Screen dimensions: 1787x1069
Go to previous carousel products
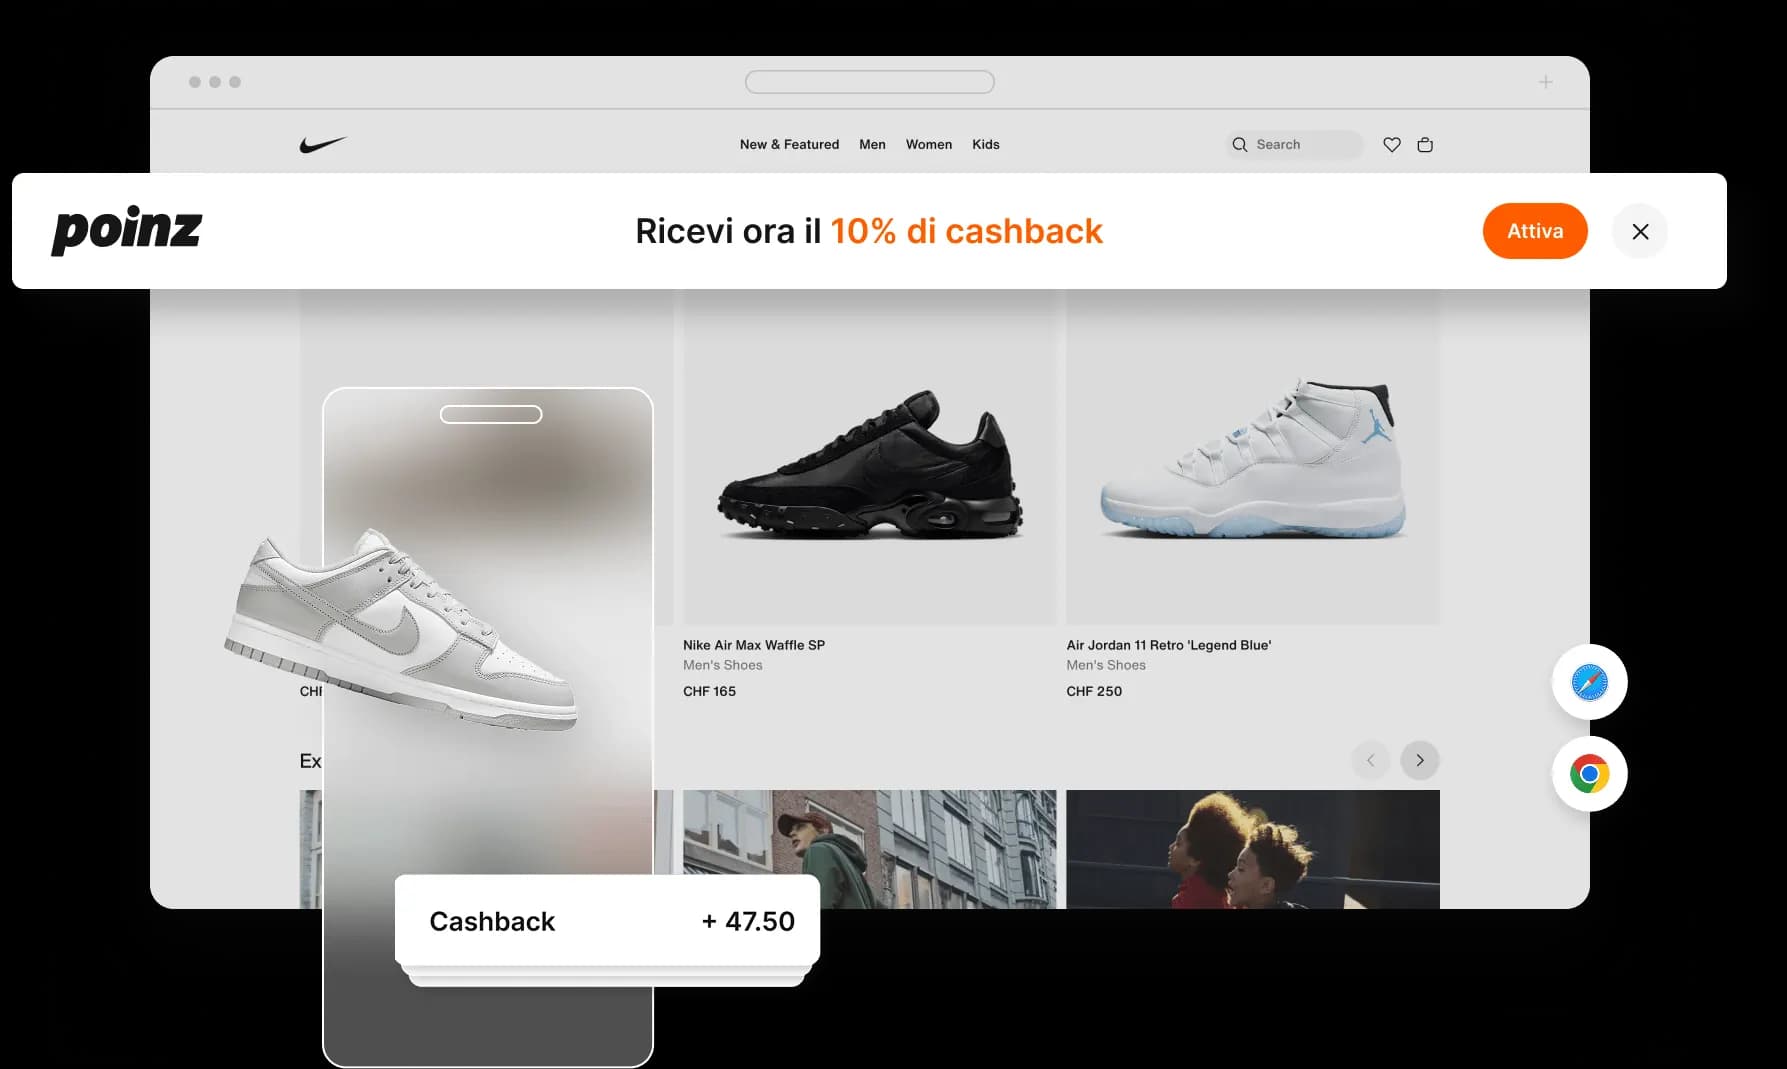point(1371,760)
